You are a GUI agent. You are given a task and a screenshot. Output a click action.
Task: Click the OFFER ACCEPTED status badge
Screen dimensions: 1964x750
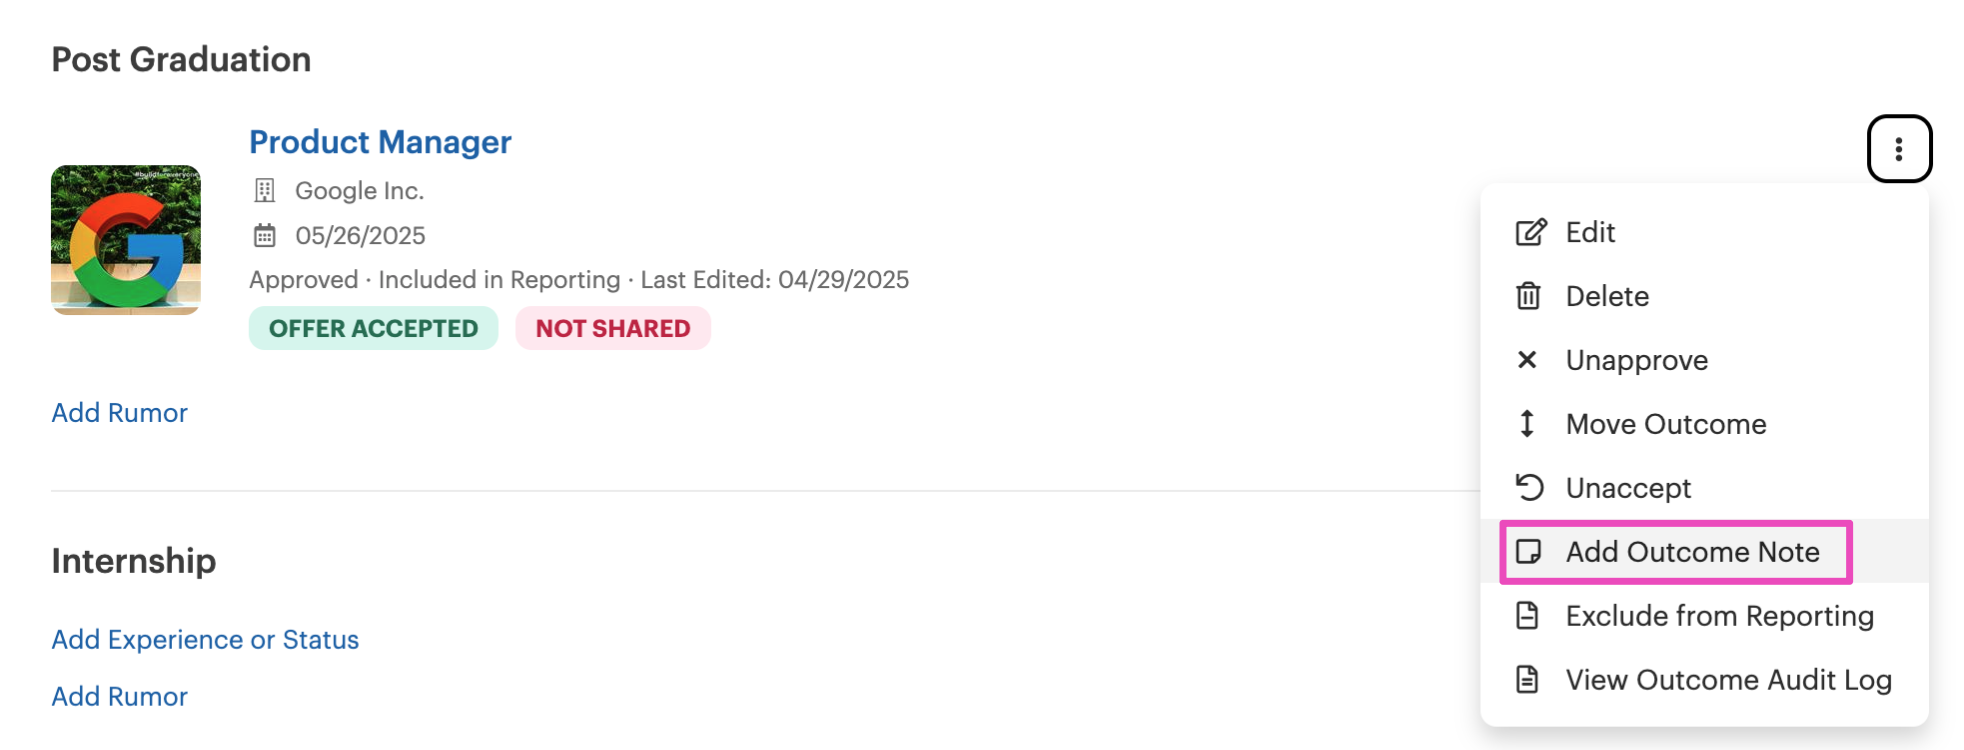[x=373, y=329]
